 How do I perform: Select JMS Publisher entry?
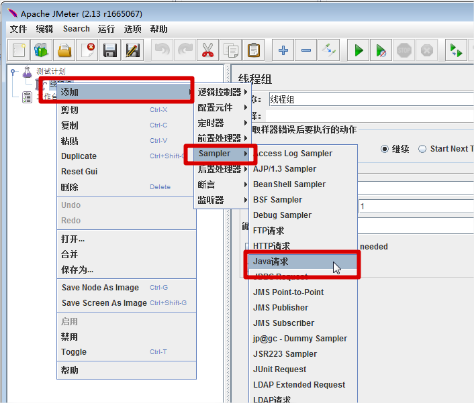pos(303,307)
